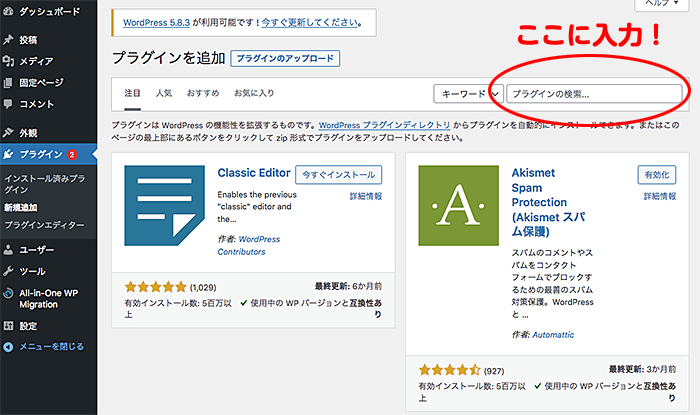700x415 pixels.
Task: Click the All-in-One WP Migration icon
Action: [x=8, y=293]
